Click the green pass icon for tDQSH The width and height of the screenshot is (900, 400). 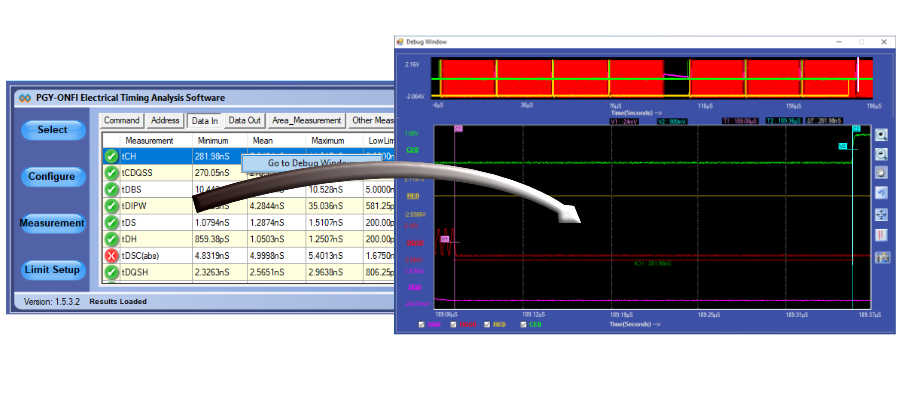click(x=112, y=273)
